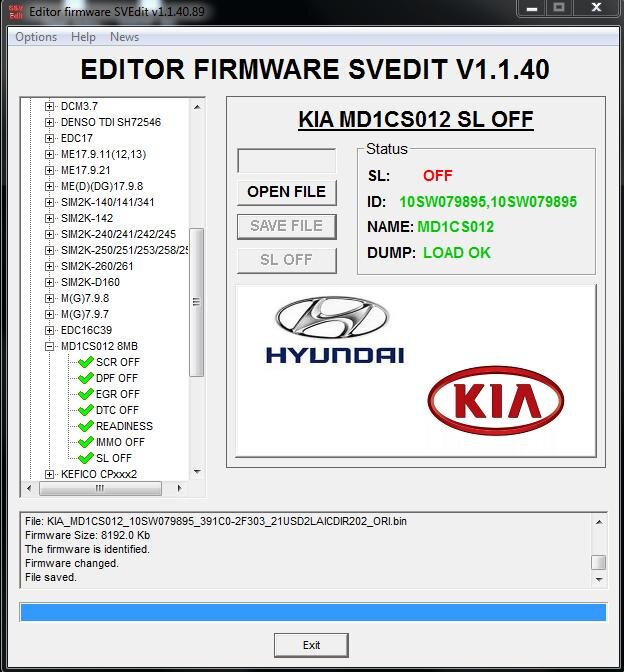Select the IMMO OFF tree item
This screenshot has width=624, height=672.
[120, 442]
